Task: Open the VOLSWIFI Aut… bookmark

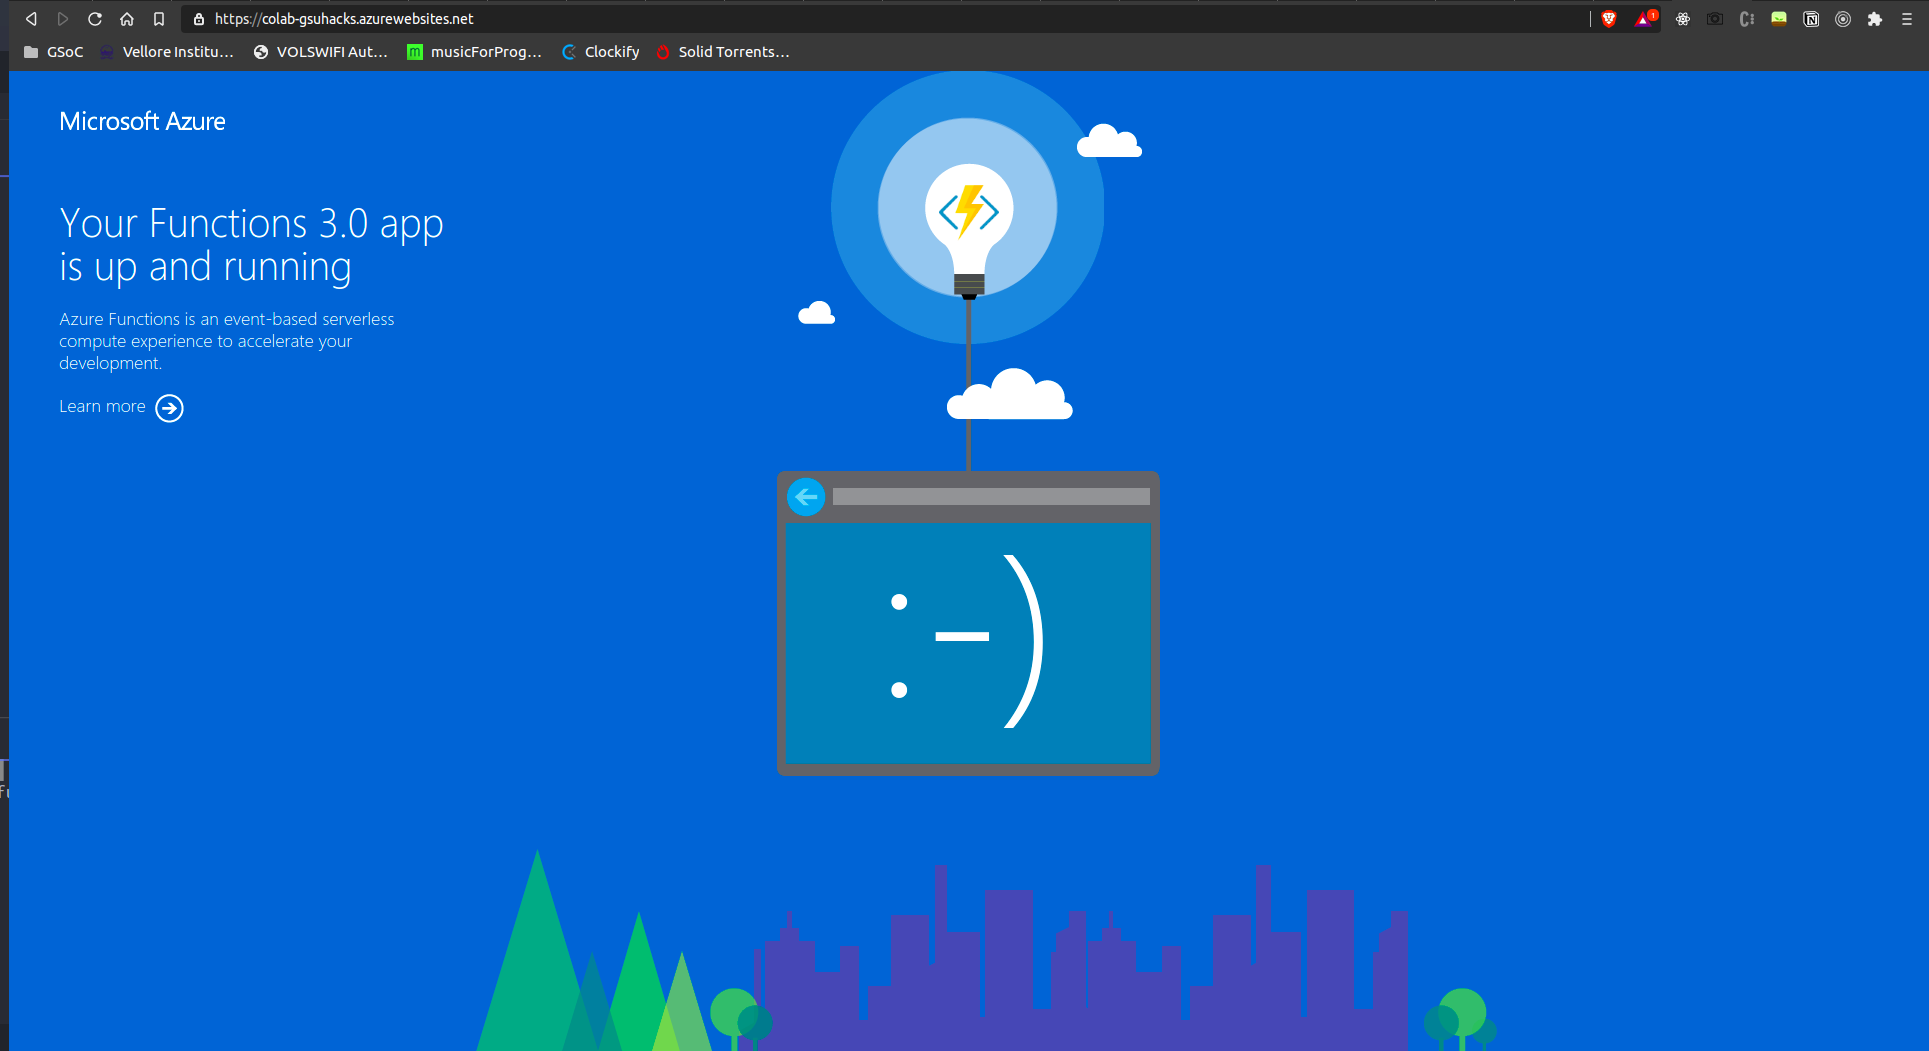Action: pos(321,52)
